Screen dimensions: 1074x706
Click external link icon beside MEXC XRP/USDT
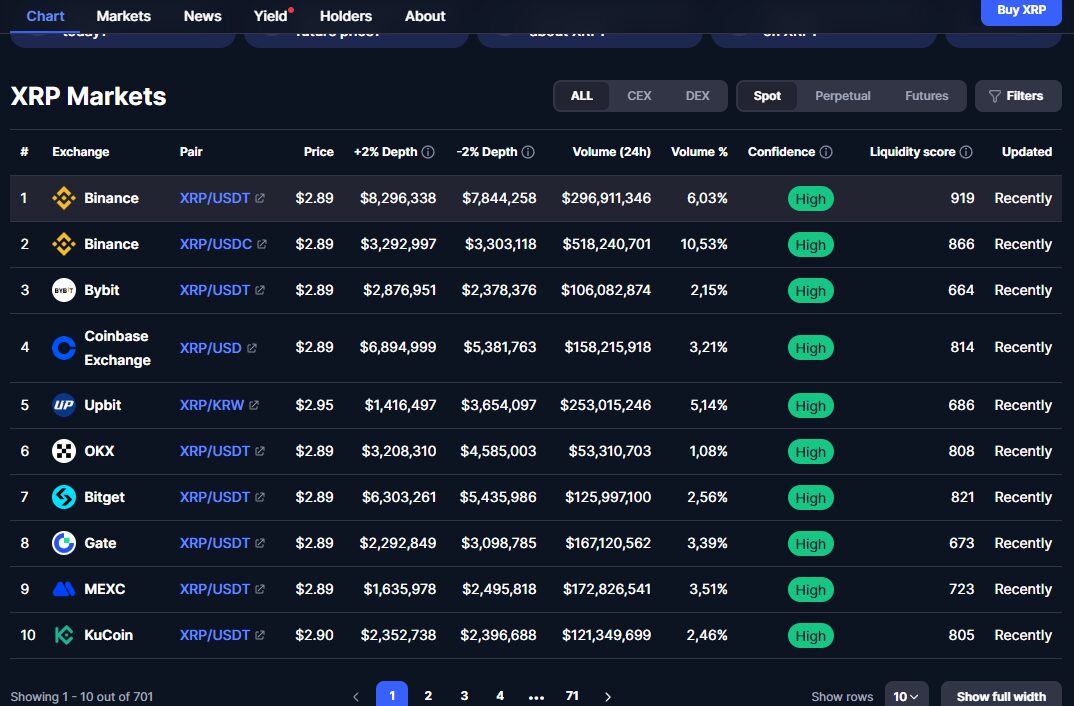point(260,589)
